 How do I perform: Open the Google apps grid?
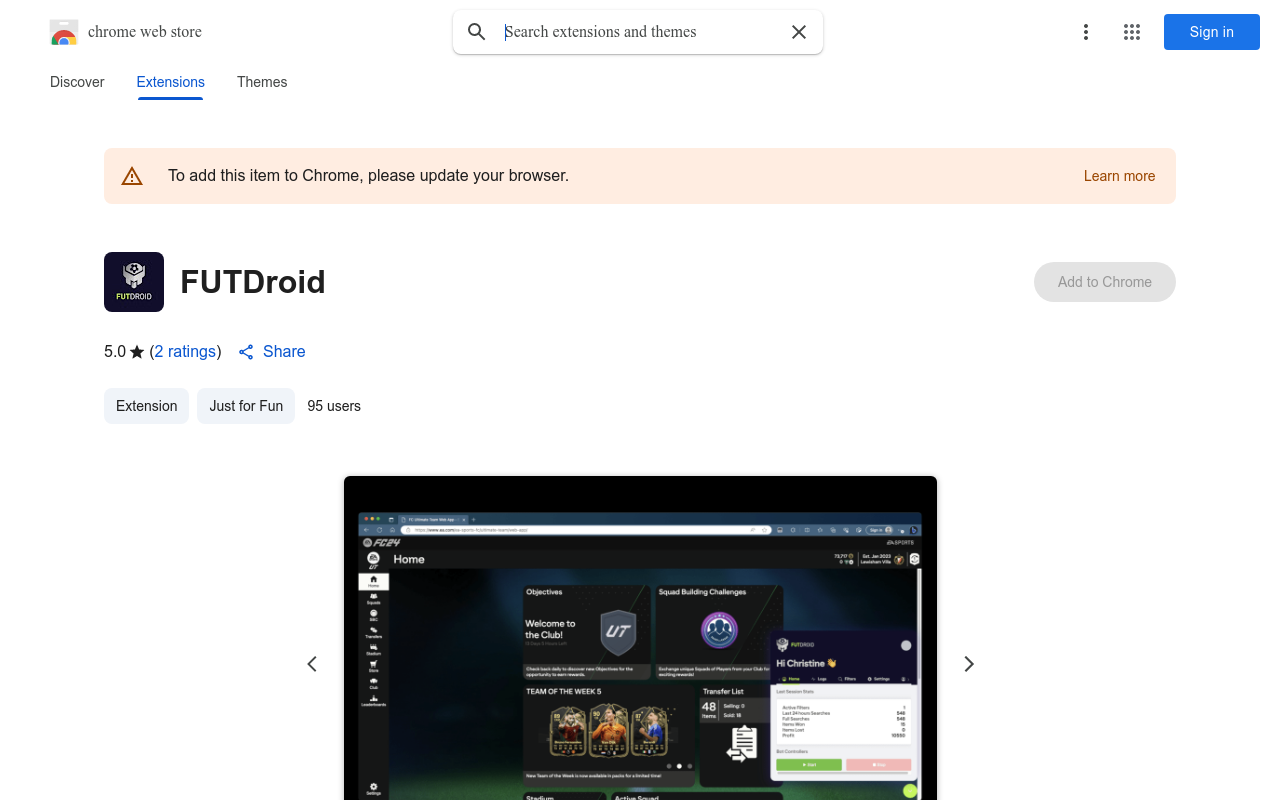[1132, 32]
